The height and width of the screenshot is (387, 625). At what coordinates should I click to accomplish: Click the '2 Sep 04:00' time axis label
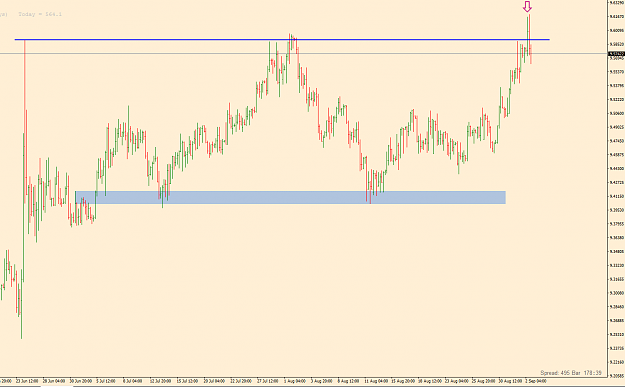click(536, 381)
